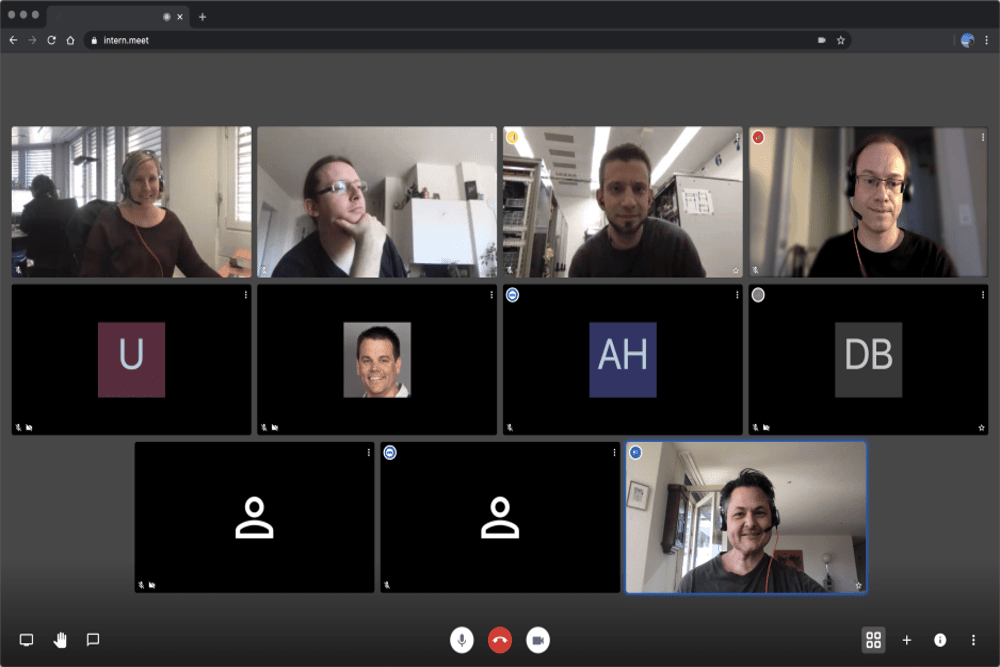1000x667 pixels.
Task: Select the DB participant avatar
Action: click(x=869, y=360)
